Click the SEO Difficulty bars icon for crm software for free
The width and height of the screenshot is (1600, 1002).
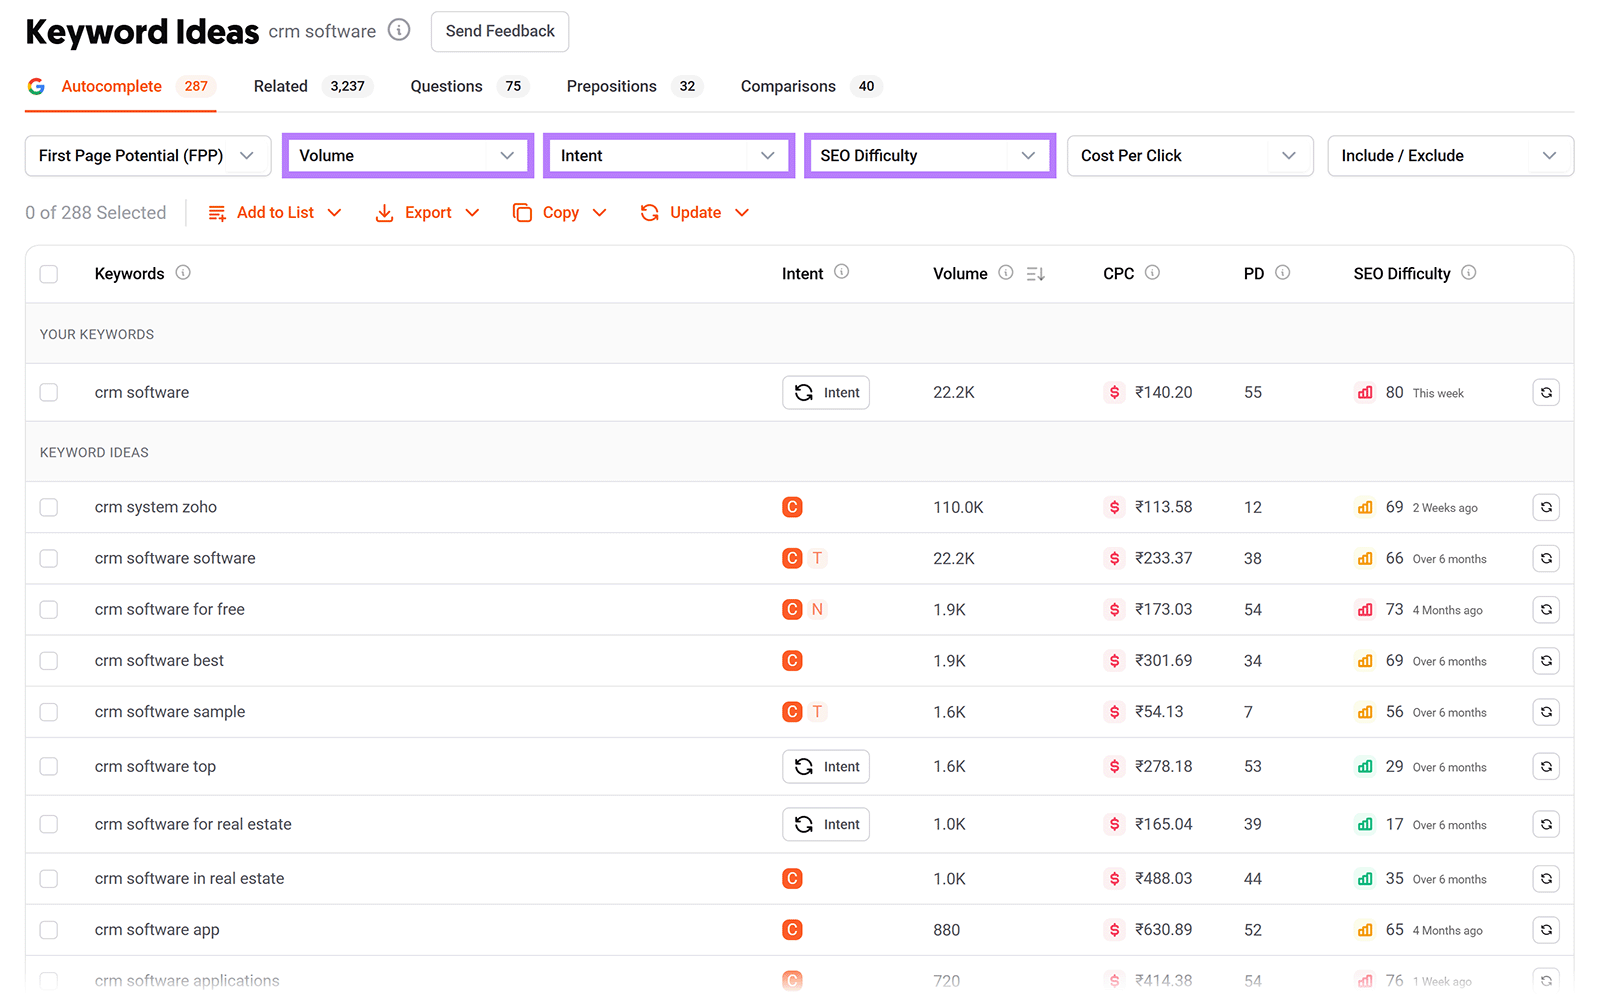click(1364, 609)
